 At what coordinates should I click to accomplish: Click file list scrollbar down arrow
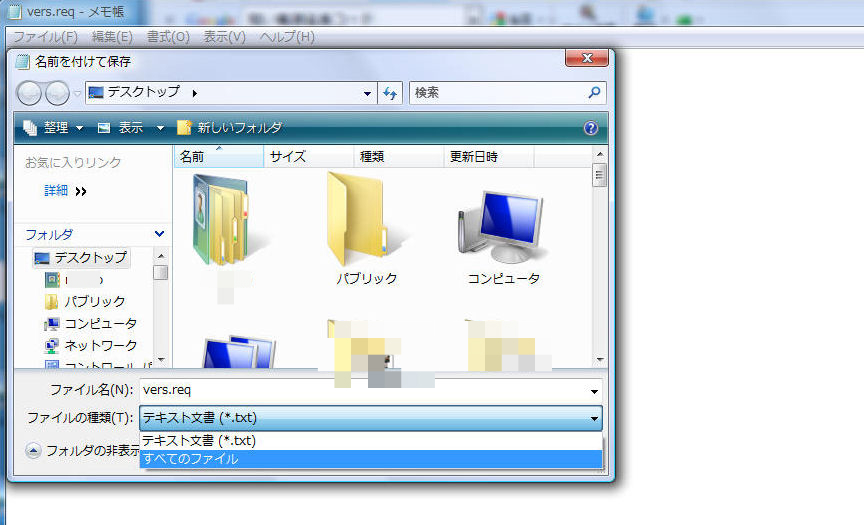tap(600, 360)
